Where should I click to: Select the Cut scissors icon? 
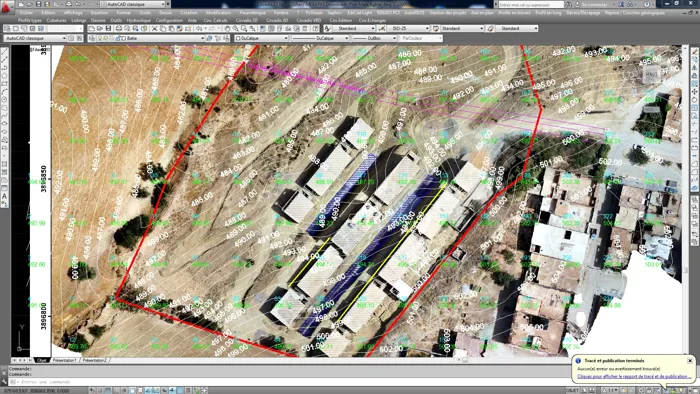tap(154, 29)
